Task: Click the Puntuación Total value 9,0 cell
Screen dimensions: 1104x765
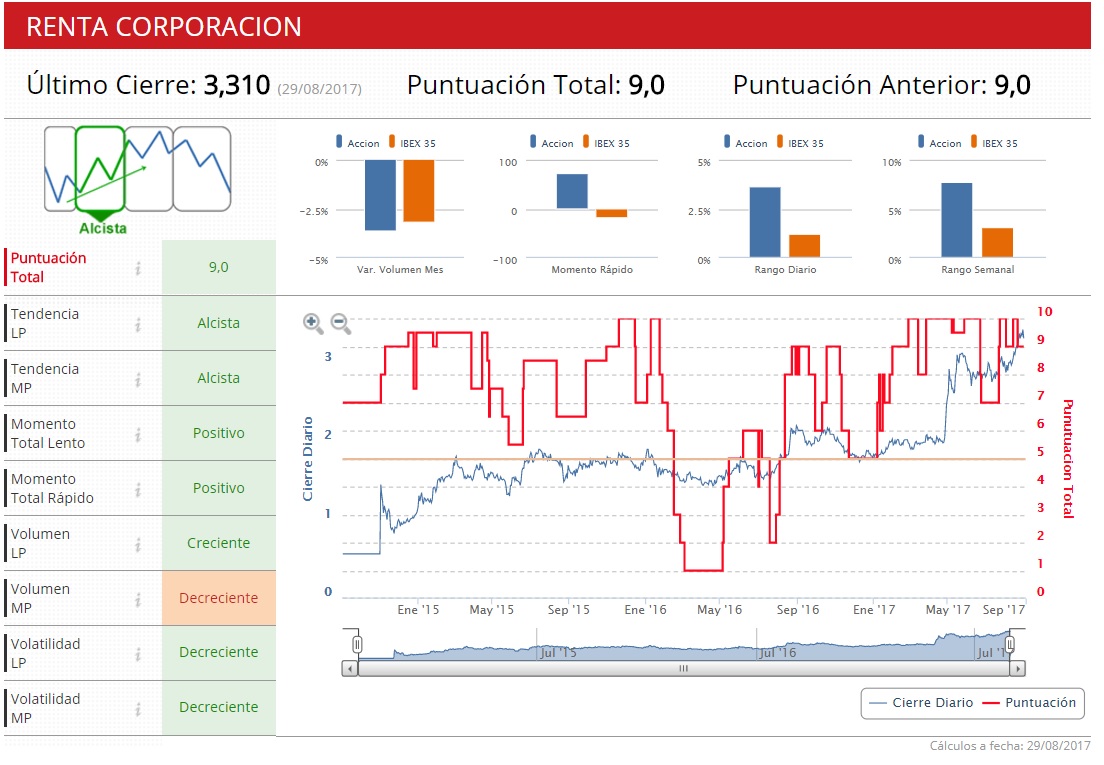Action: [x=219, y=267]
